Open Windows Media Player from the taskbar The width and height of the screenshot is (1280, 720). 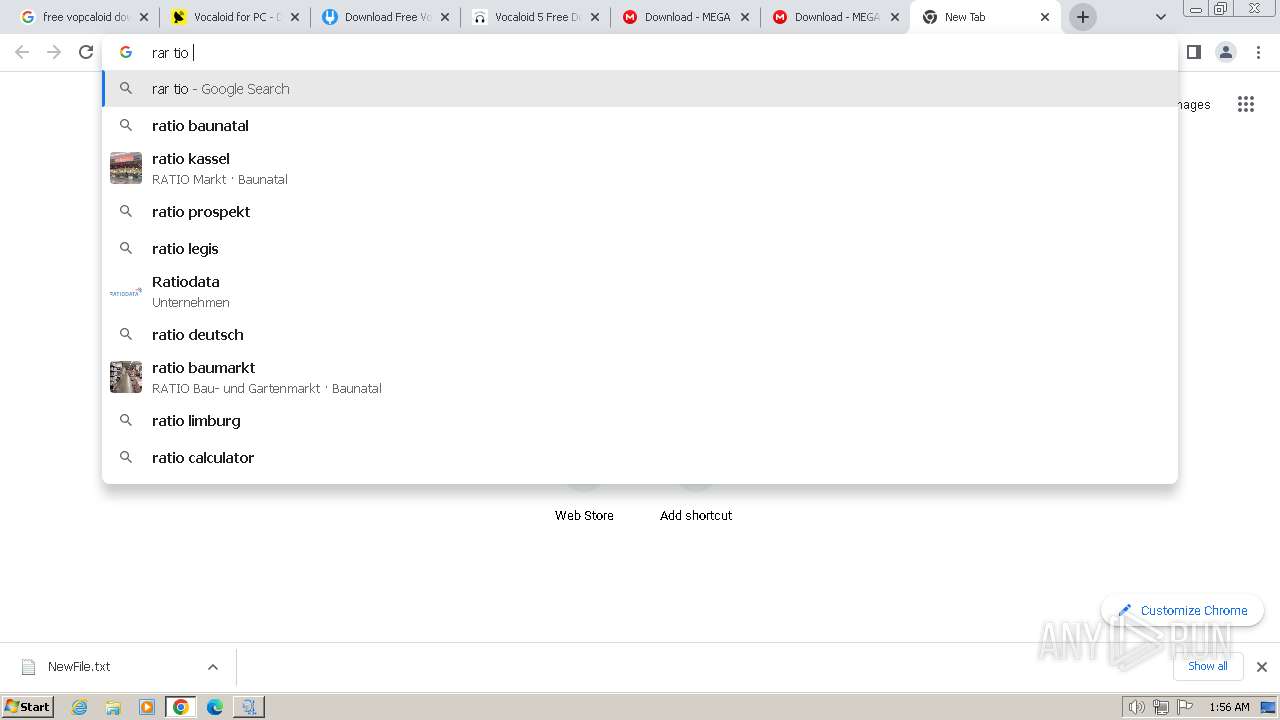coord(147,707)
